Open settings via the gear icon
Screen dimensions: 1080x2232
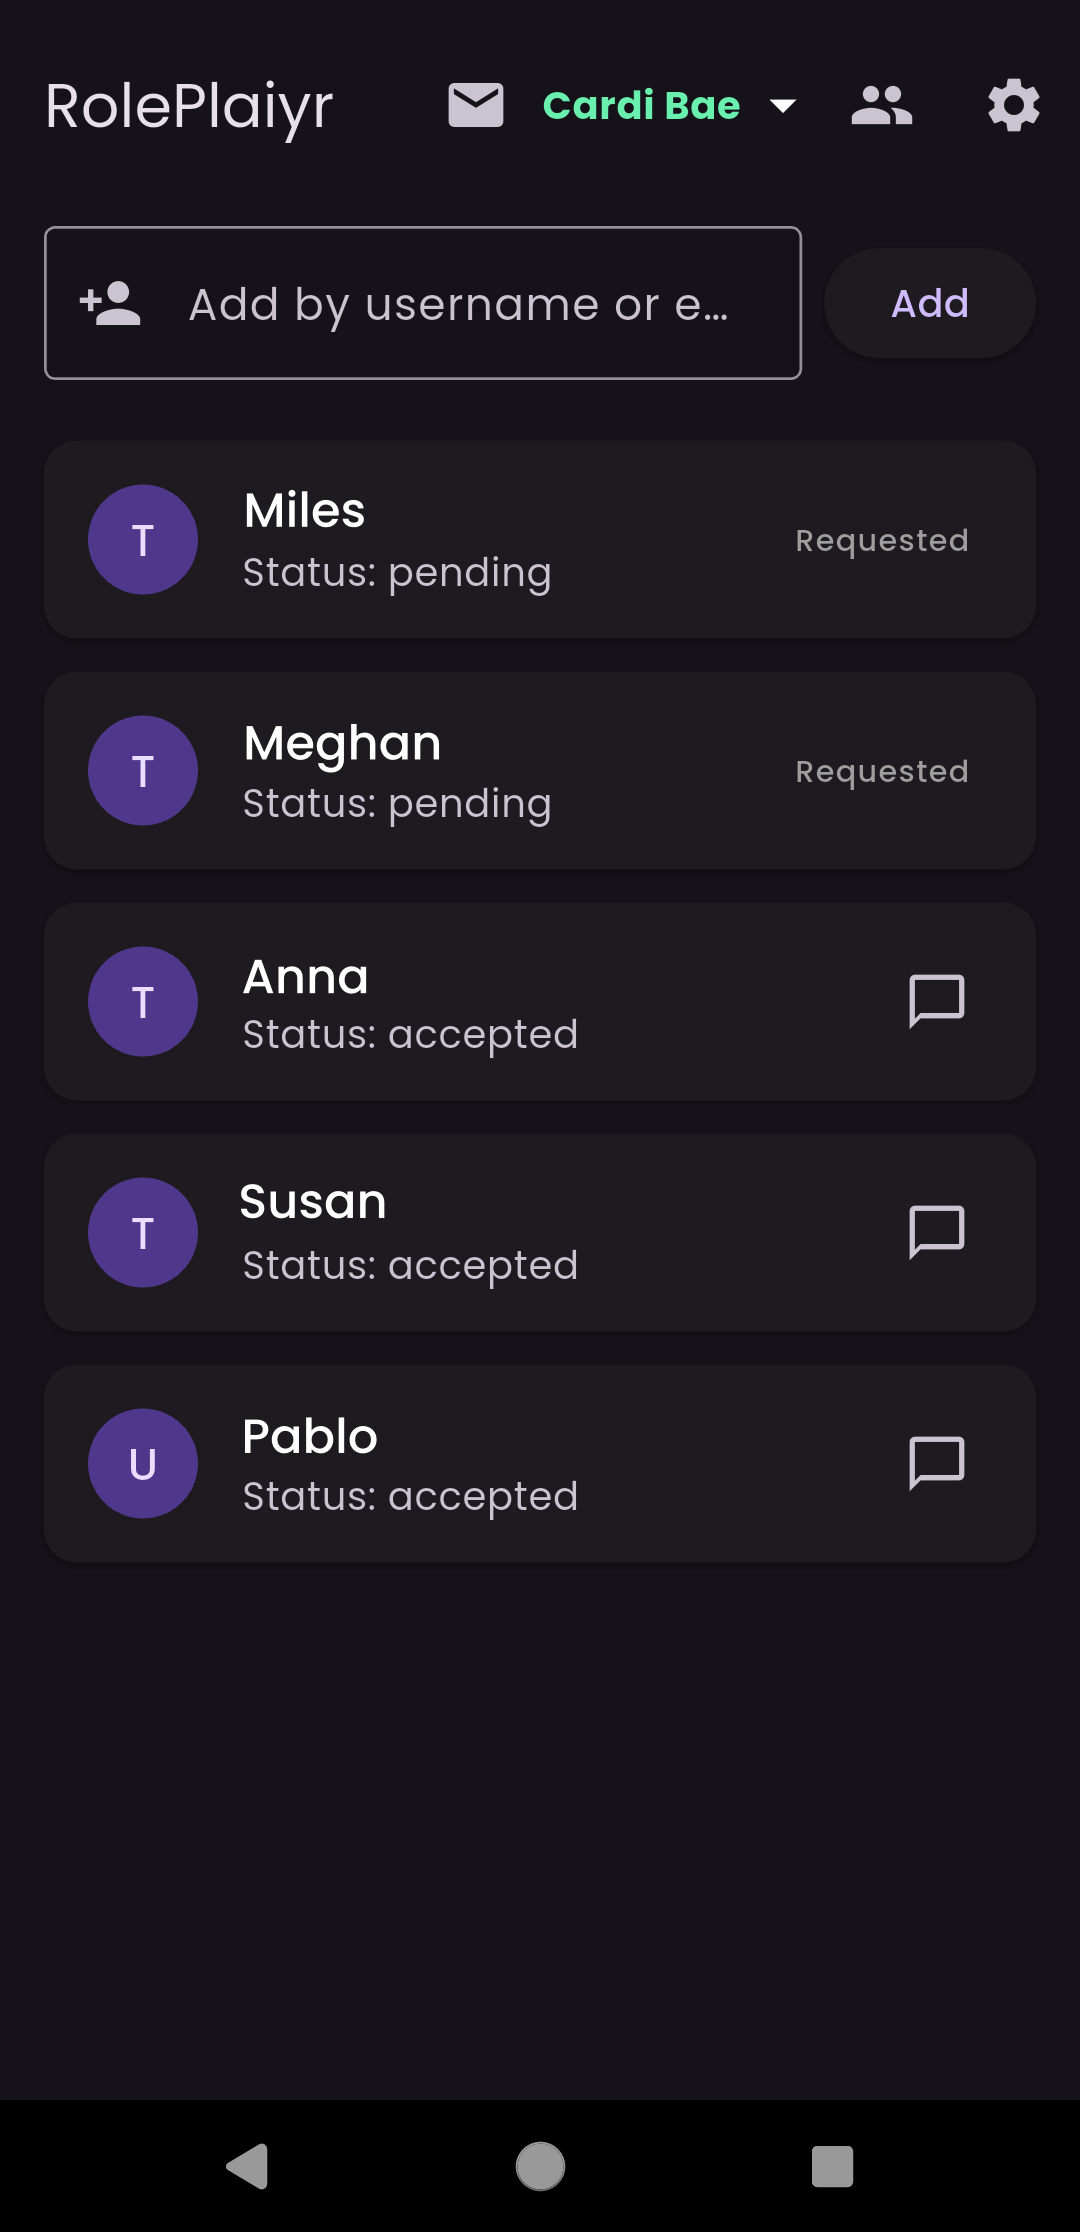[x=1013, y=106]
